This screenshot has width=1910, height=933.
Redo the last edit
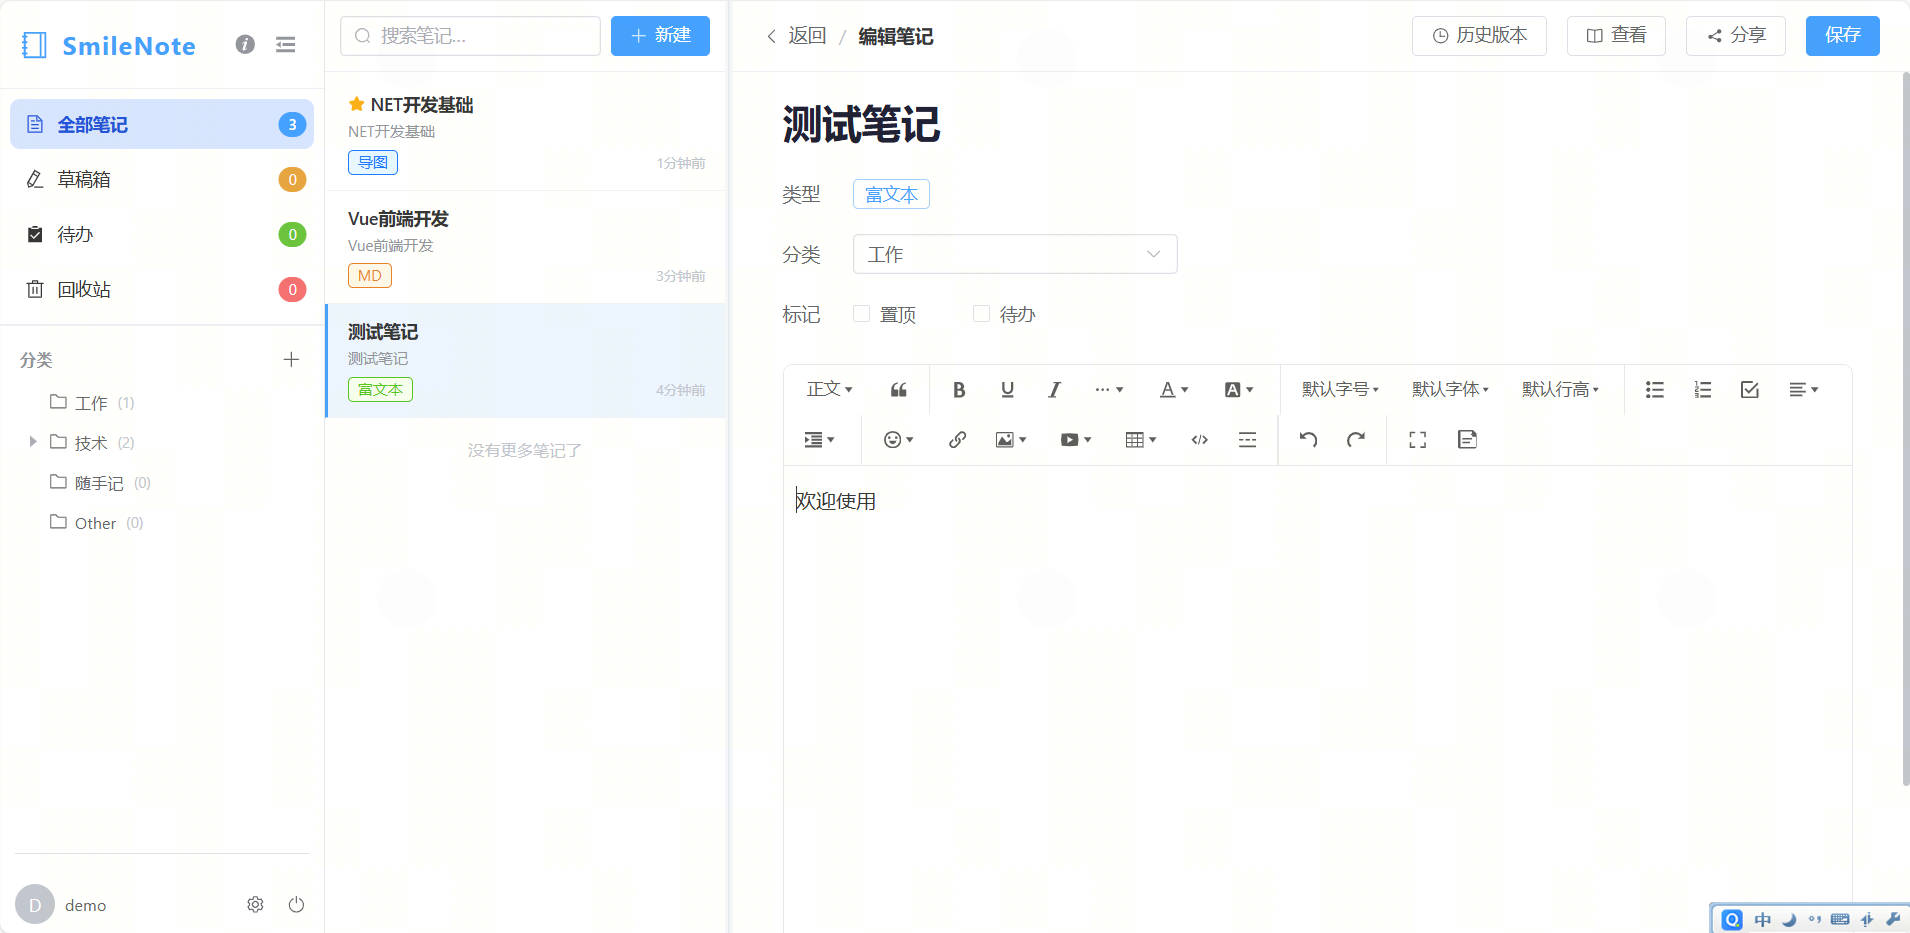click(1356, 440)
